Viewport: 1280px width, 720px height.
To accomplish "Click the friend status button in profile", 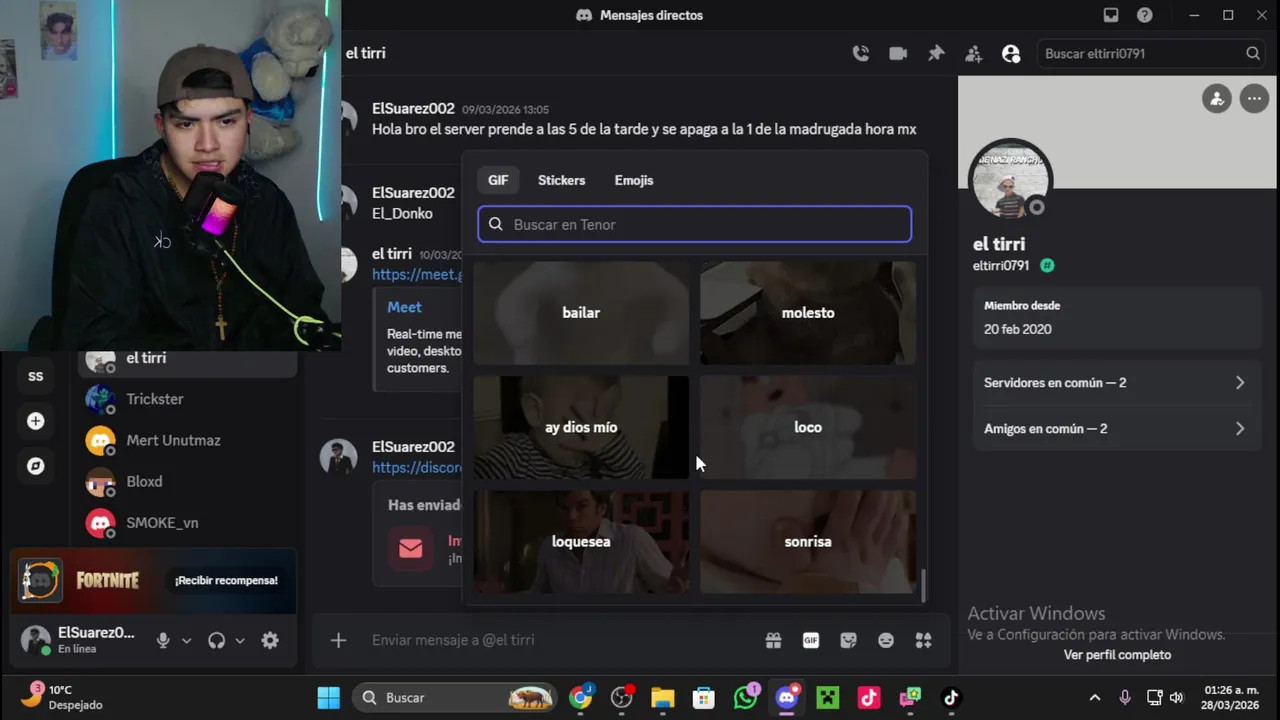I will click(1217, 99).
